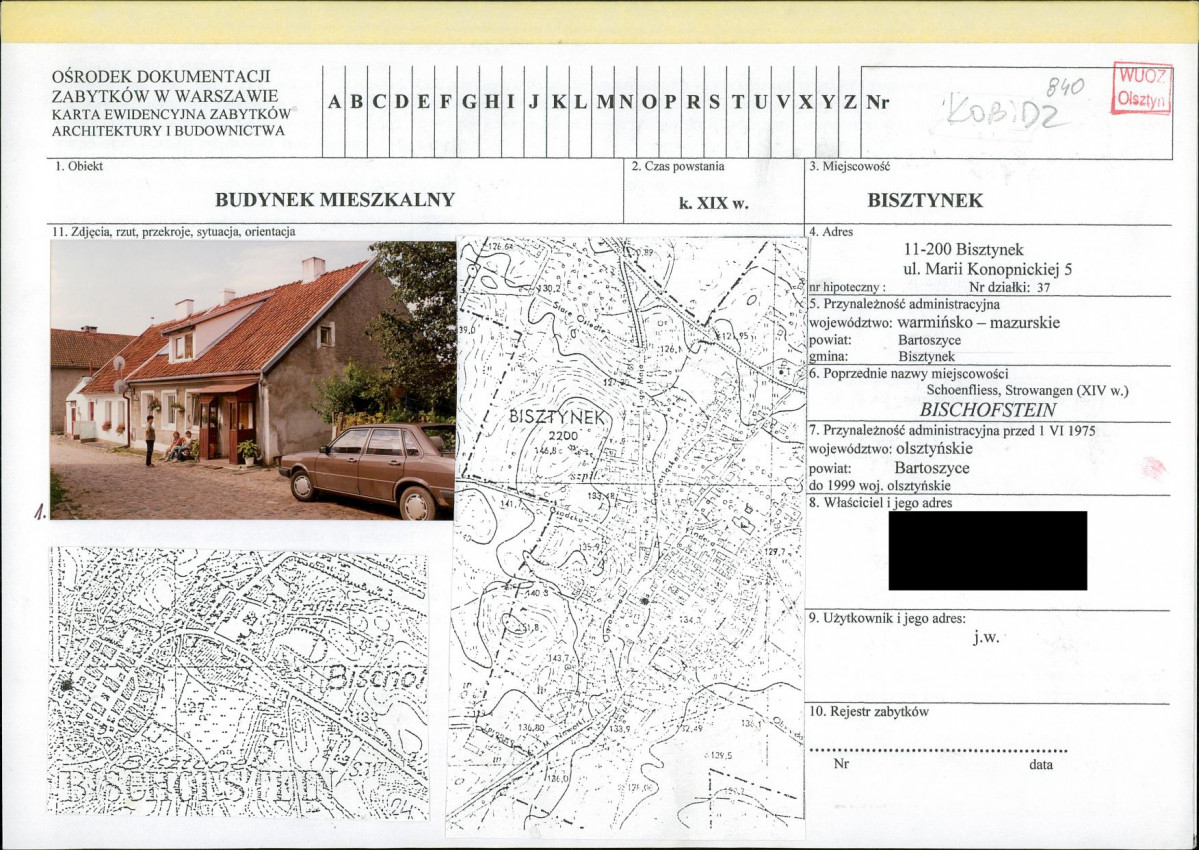1199x850 pixels.
Task: Select the letter O index cell
Action: click(x=648, y=102)
